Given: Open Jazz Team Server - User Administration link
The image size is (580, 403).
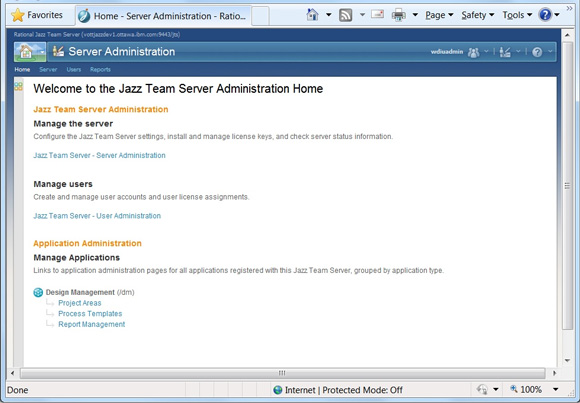Looking at the screenshot, I should click(x=97, y=216).
